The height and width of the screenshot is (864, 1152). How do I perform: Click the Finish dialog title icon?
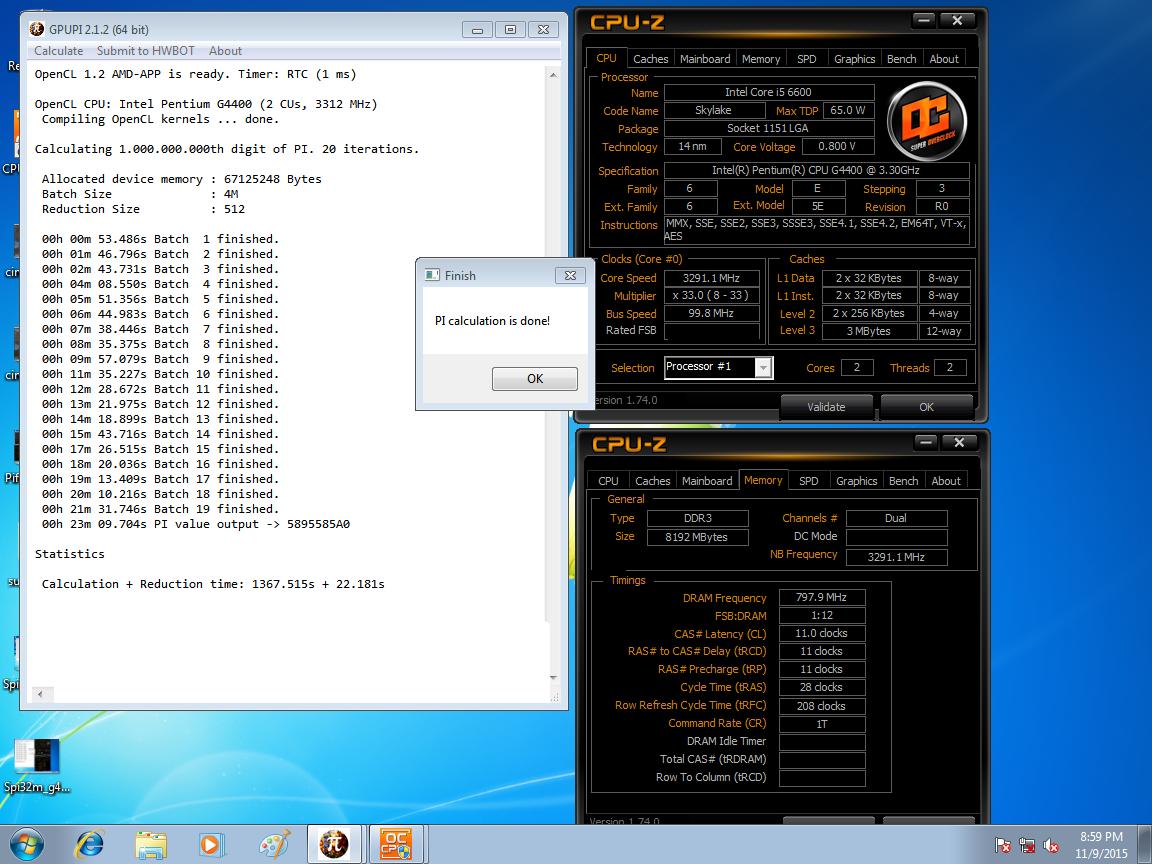point(433,275)
